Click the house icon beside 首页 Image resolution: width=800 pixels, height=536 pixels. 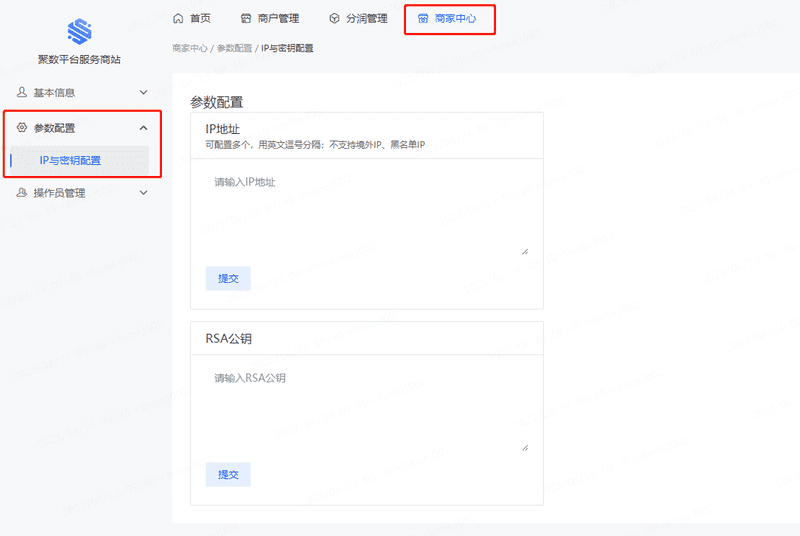(178, 18)
